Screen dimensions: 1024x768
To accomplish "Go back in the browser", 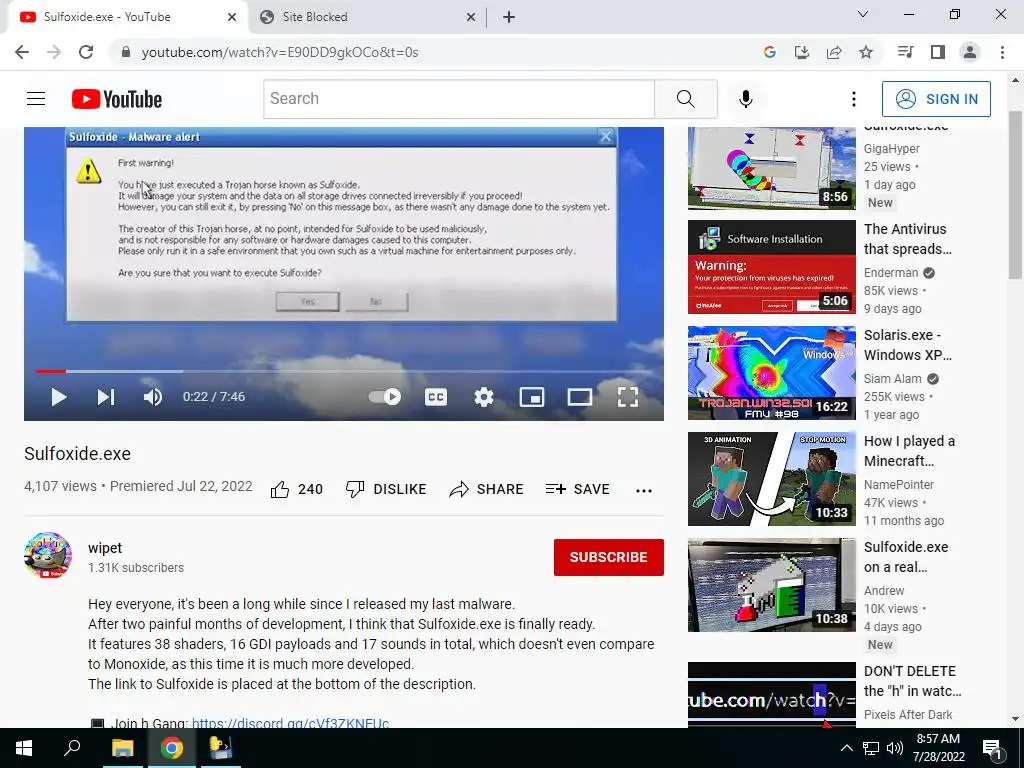I will tap(22, 52).
